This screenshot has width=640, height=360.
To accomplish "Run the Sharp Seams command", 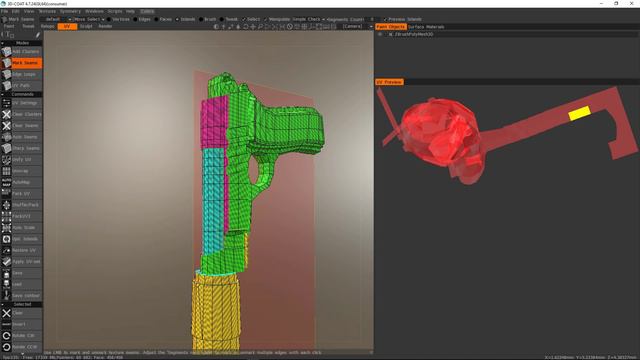I will point(22,148).
